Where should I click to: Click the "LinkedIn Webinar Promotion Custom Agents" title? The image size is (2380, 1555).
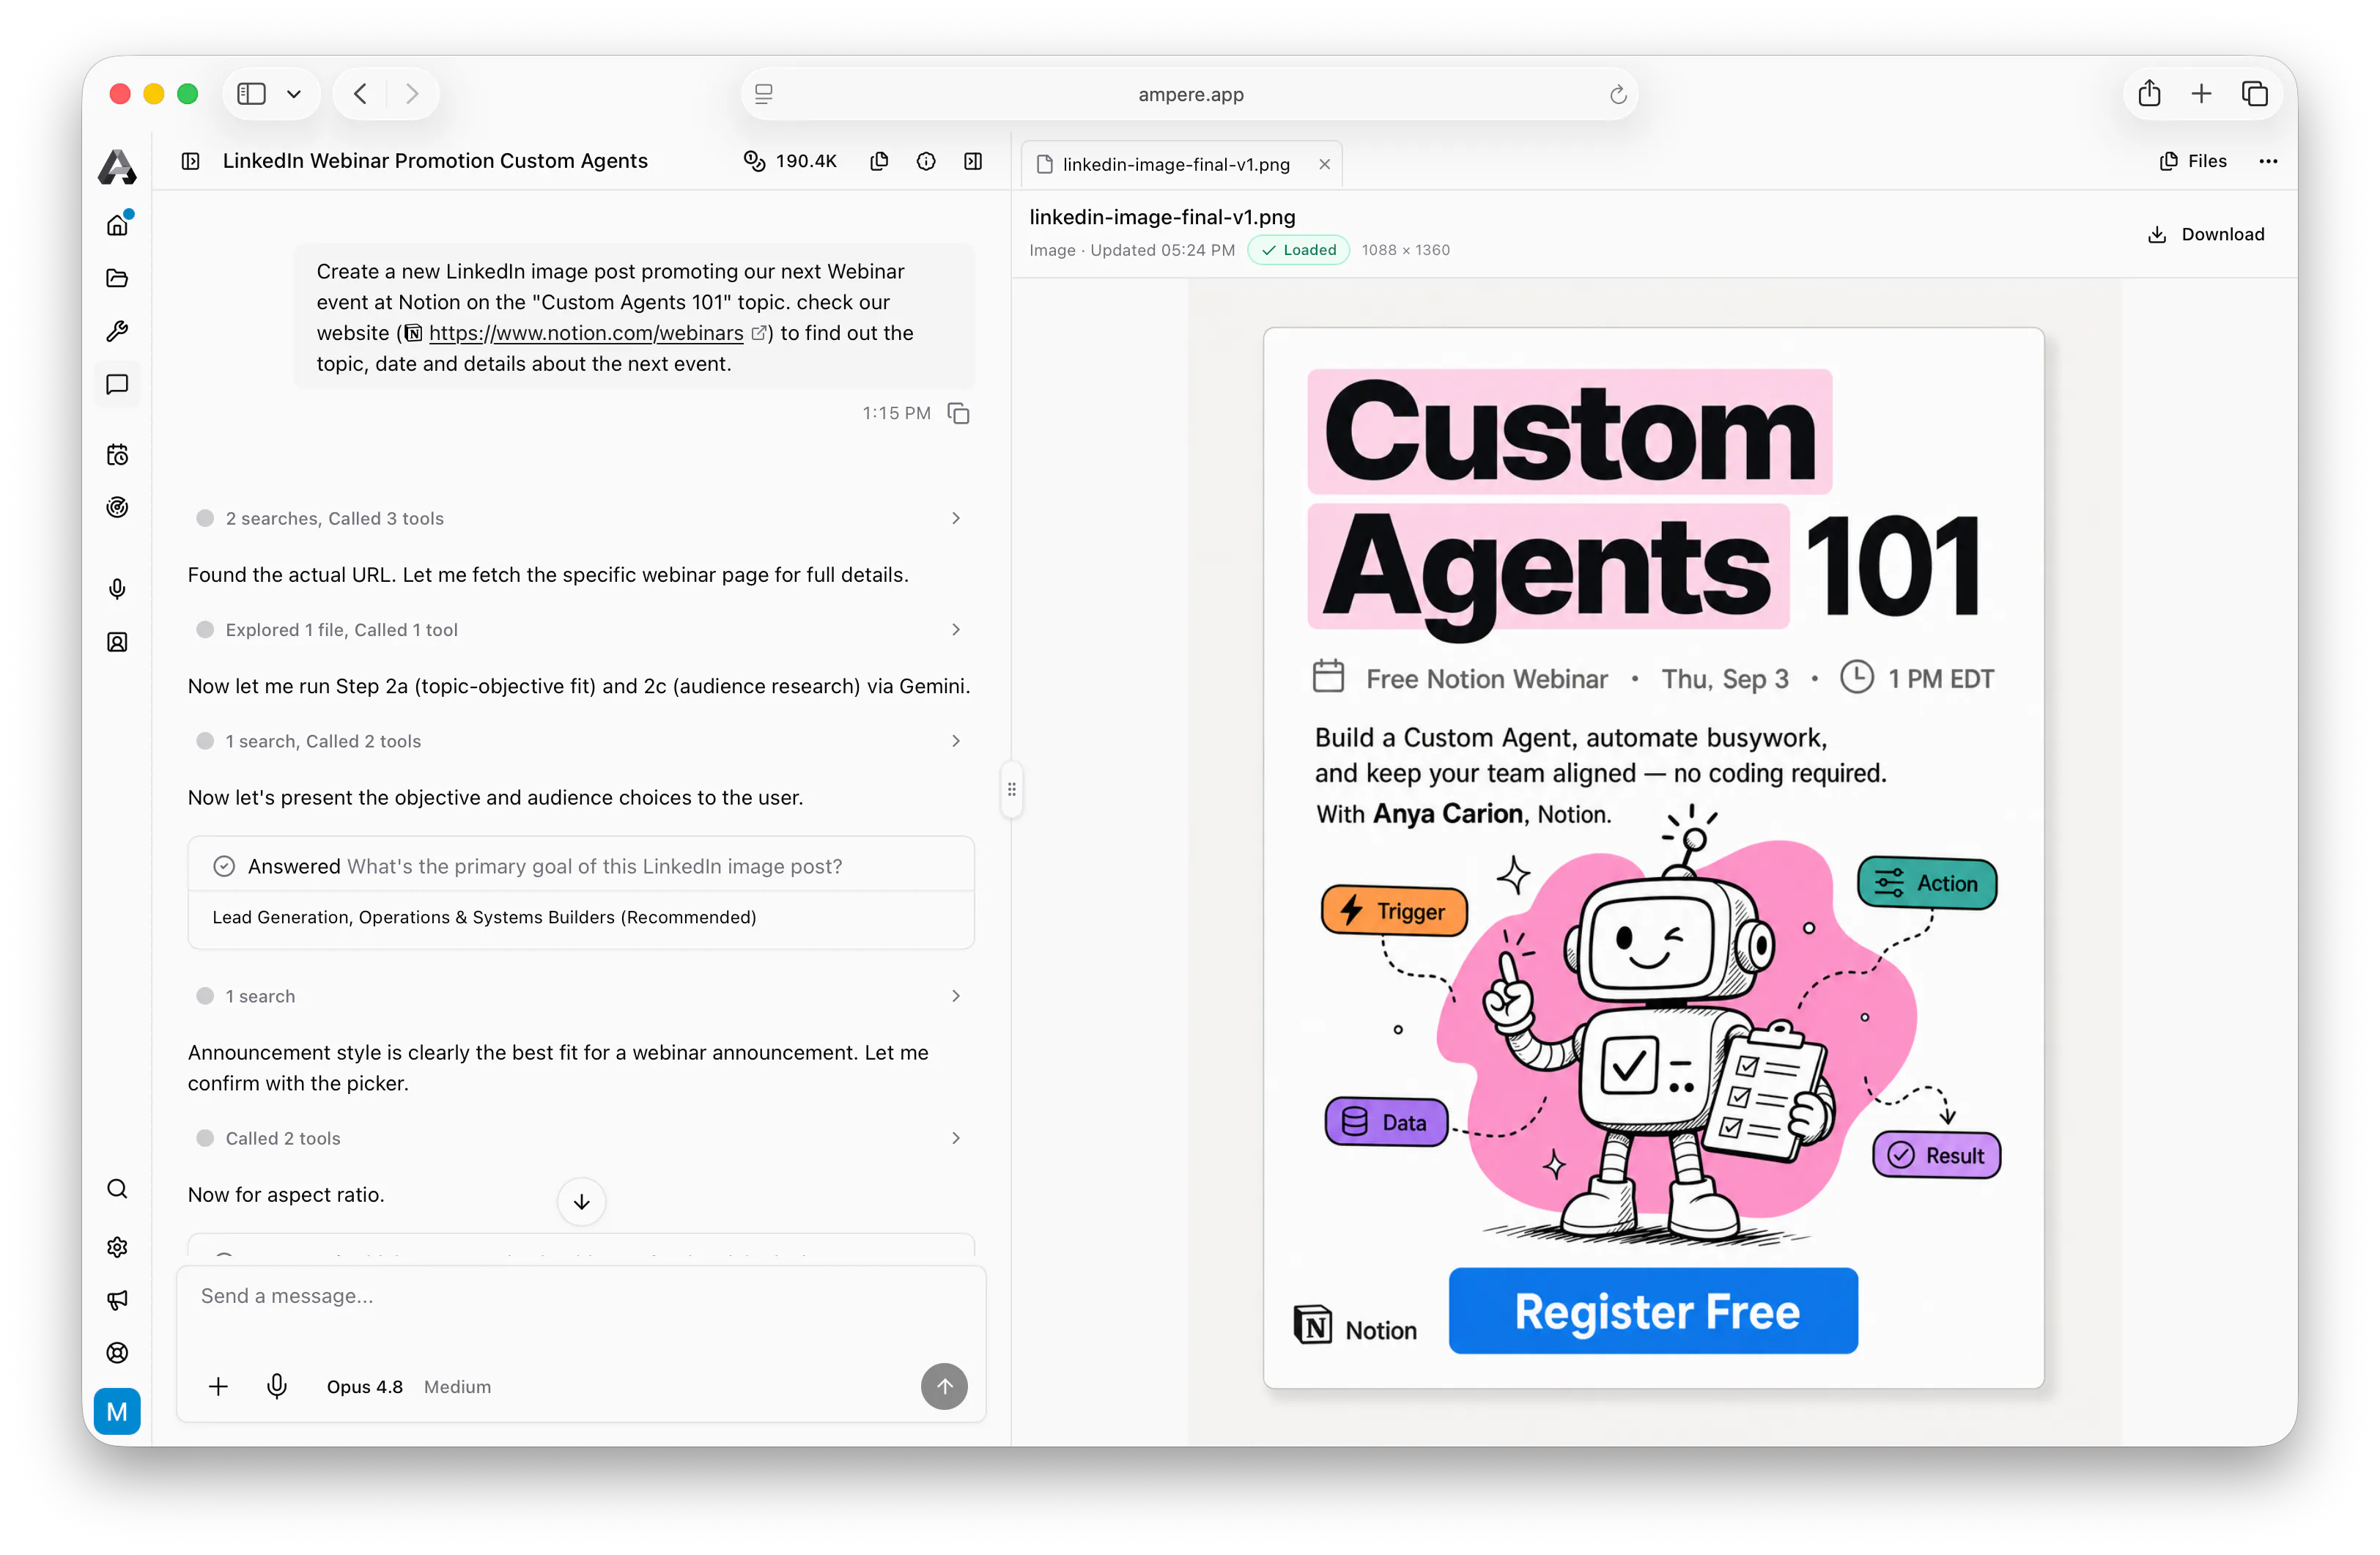[435, 161]
